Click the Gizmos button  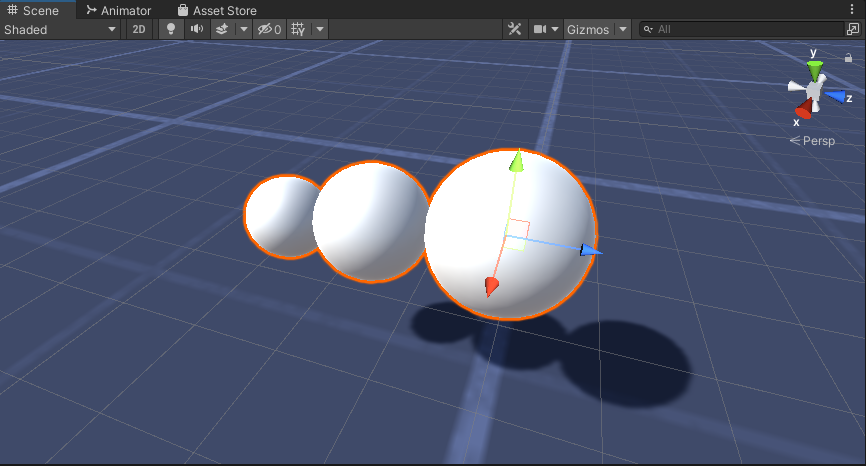click(587, 29)
